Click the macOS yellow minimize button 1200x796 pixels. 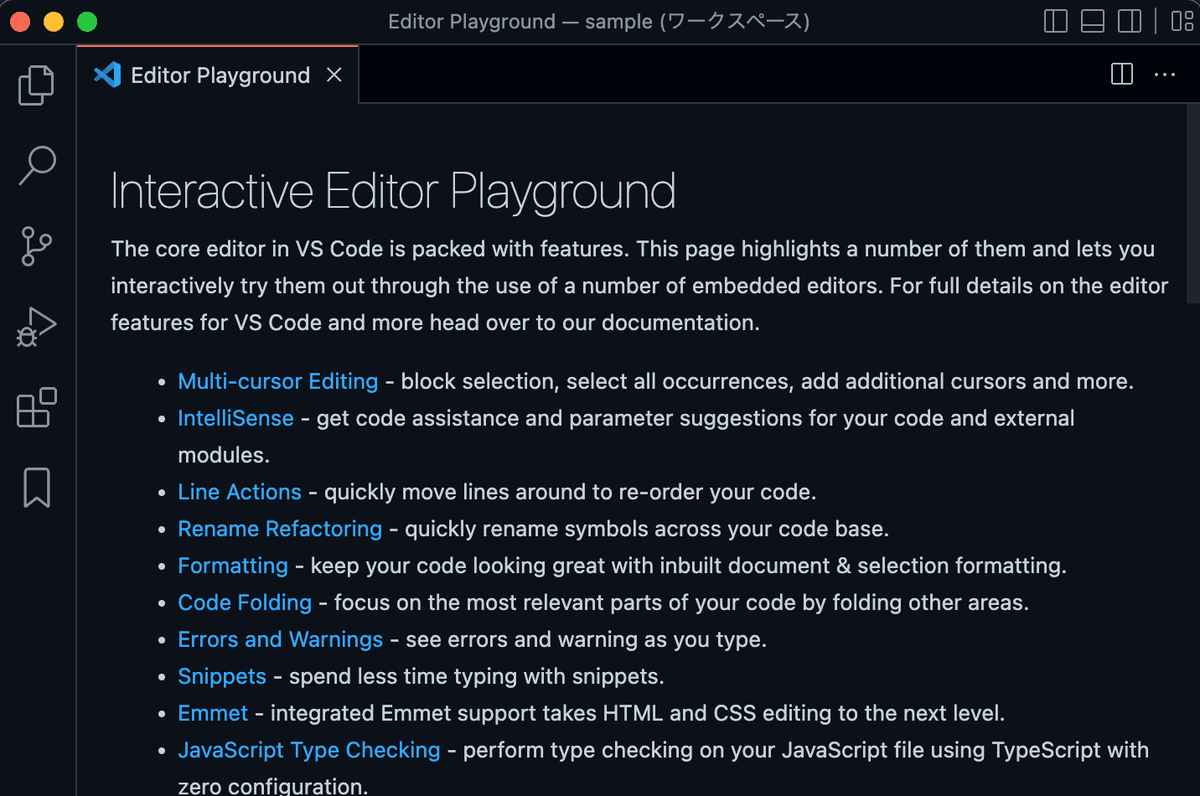54,21
